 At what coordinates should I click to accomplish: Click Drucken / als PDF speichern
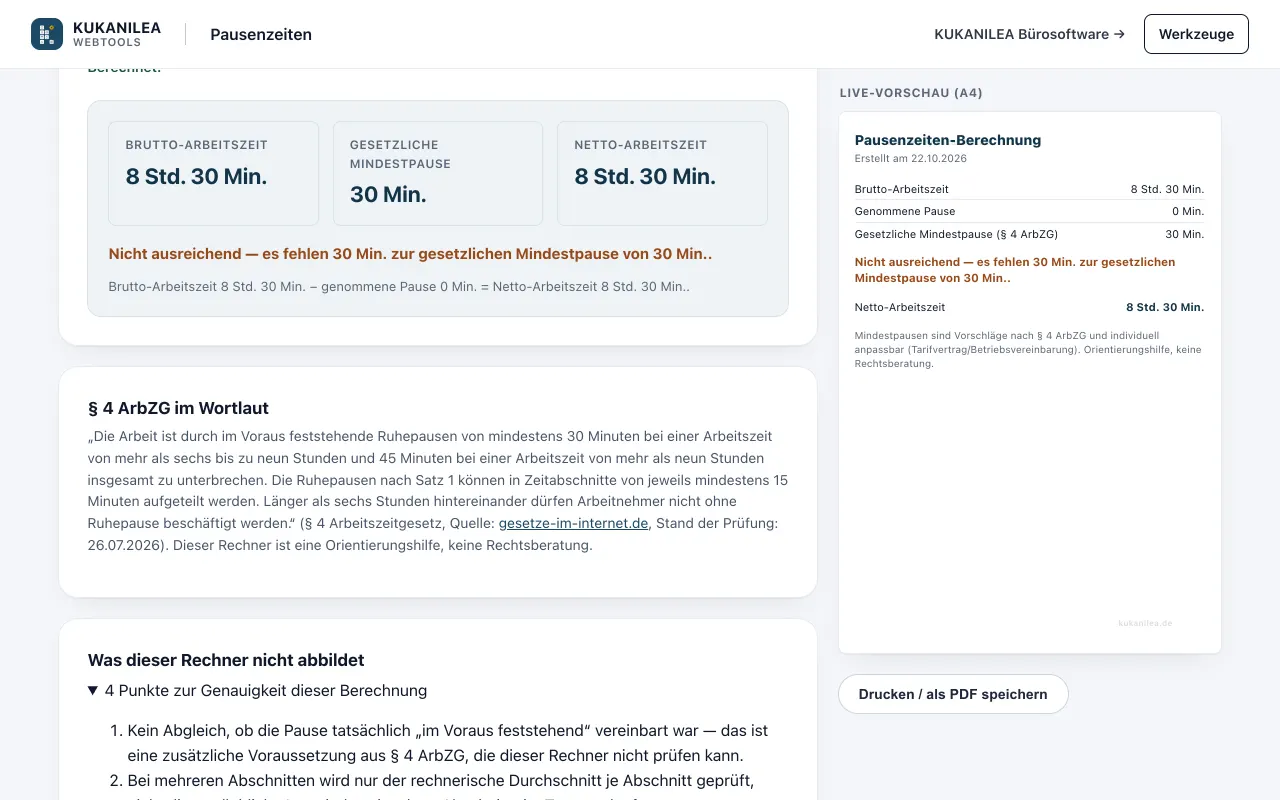pyautogui.click(x=953, y=694)
